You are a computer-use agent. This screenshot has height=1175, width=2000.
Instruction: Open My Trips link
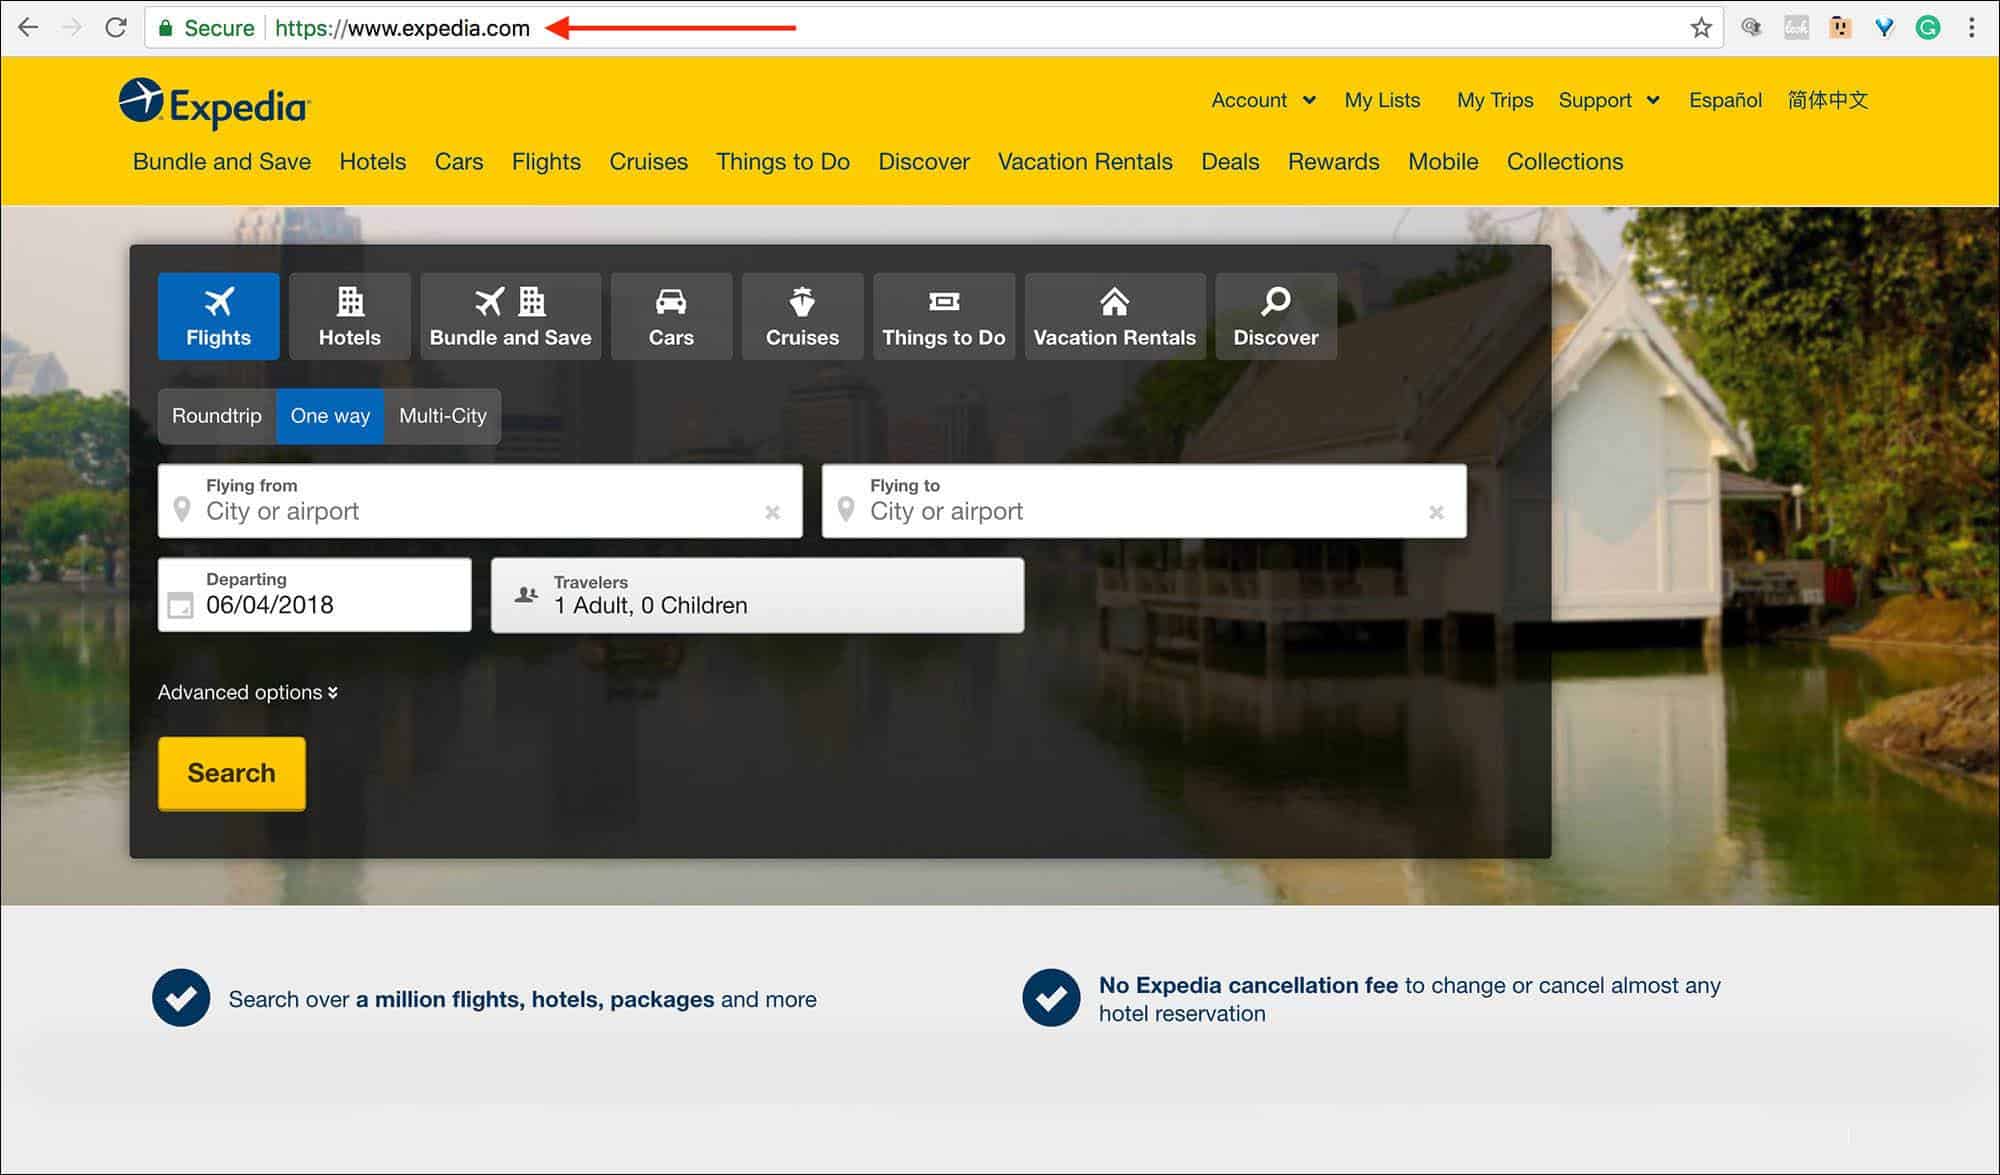[1495, 100]
